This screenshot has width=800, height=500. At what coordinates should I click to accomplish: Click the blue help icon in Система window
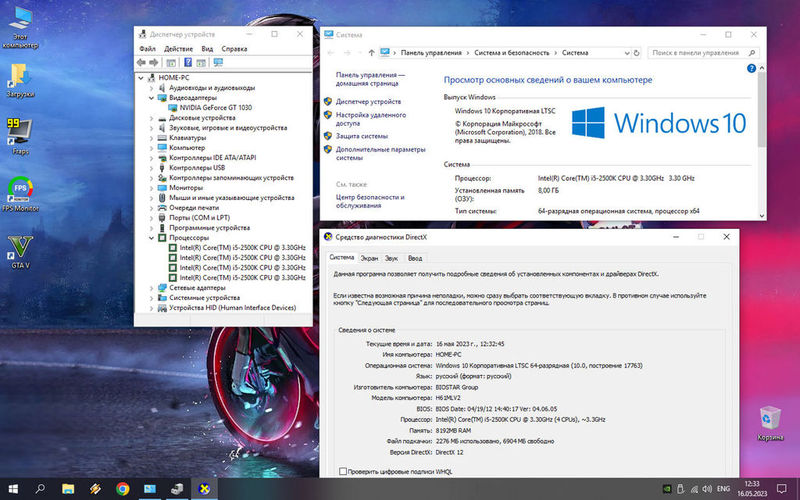point(753,68)
